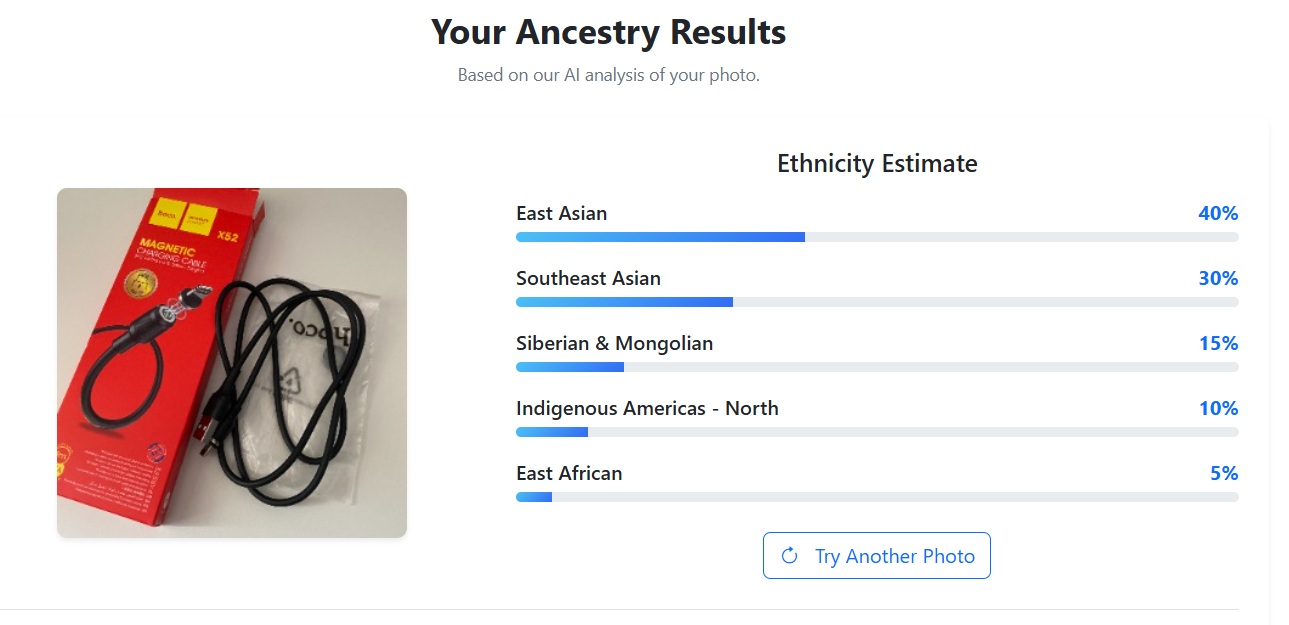Click the Siberian & Mongolian progress bar
The height and width of the screenshot is (625, 1289).
tap(877, 367)
